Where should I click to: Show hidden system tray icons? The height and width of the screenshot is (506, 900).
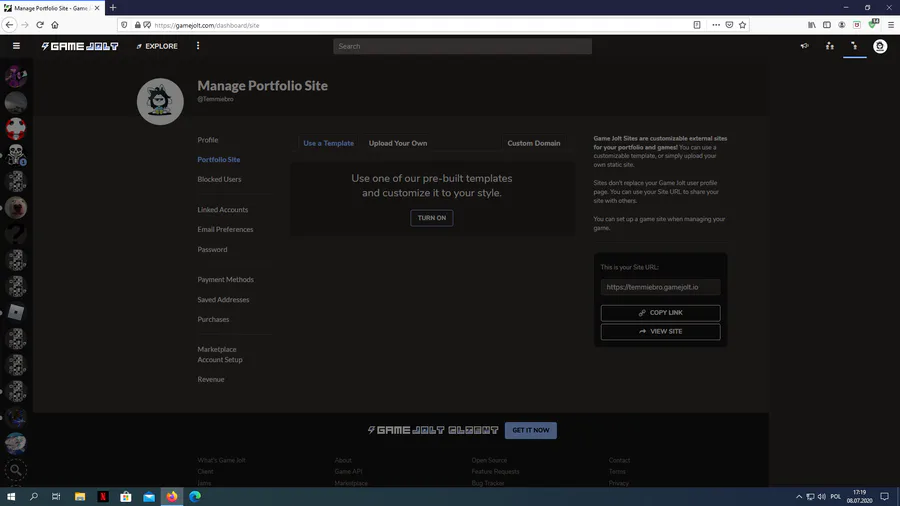[798, 497]
